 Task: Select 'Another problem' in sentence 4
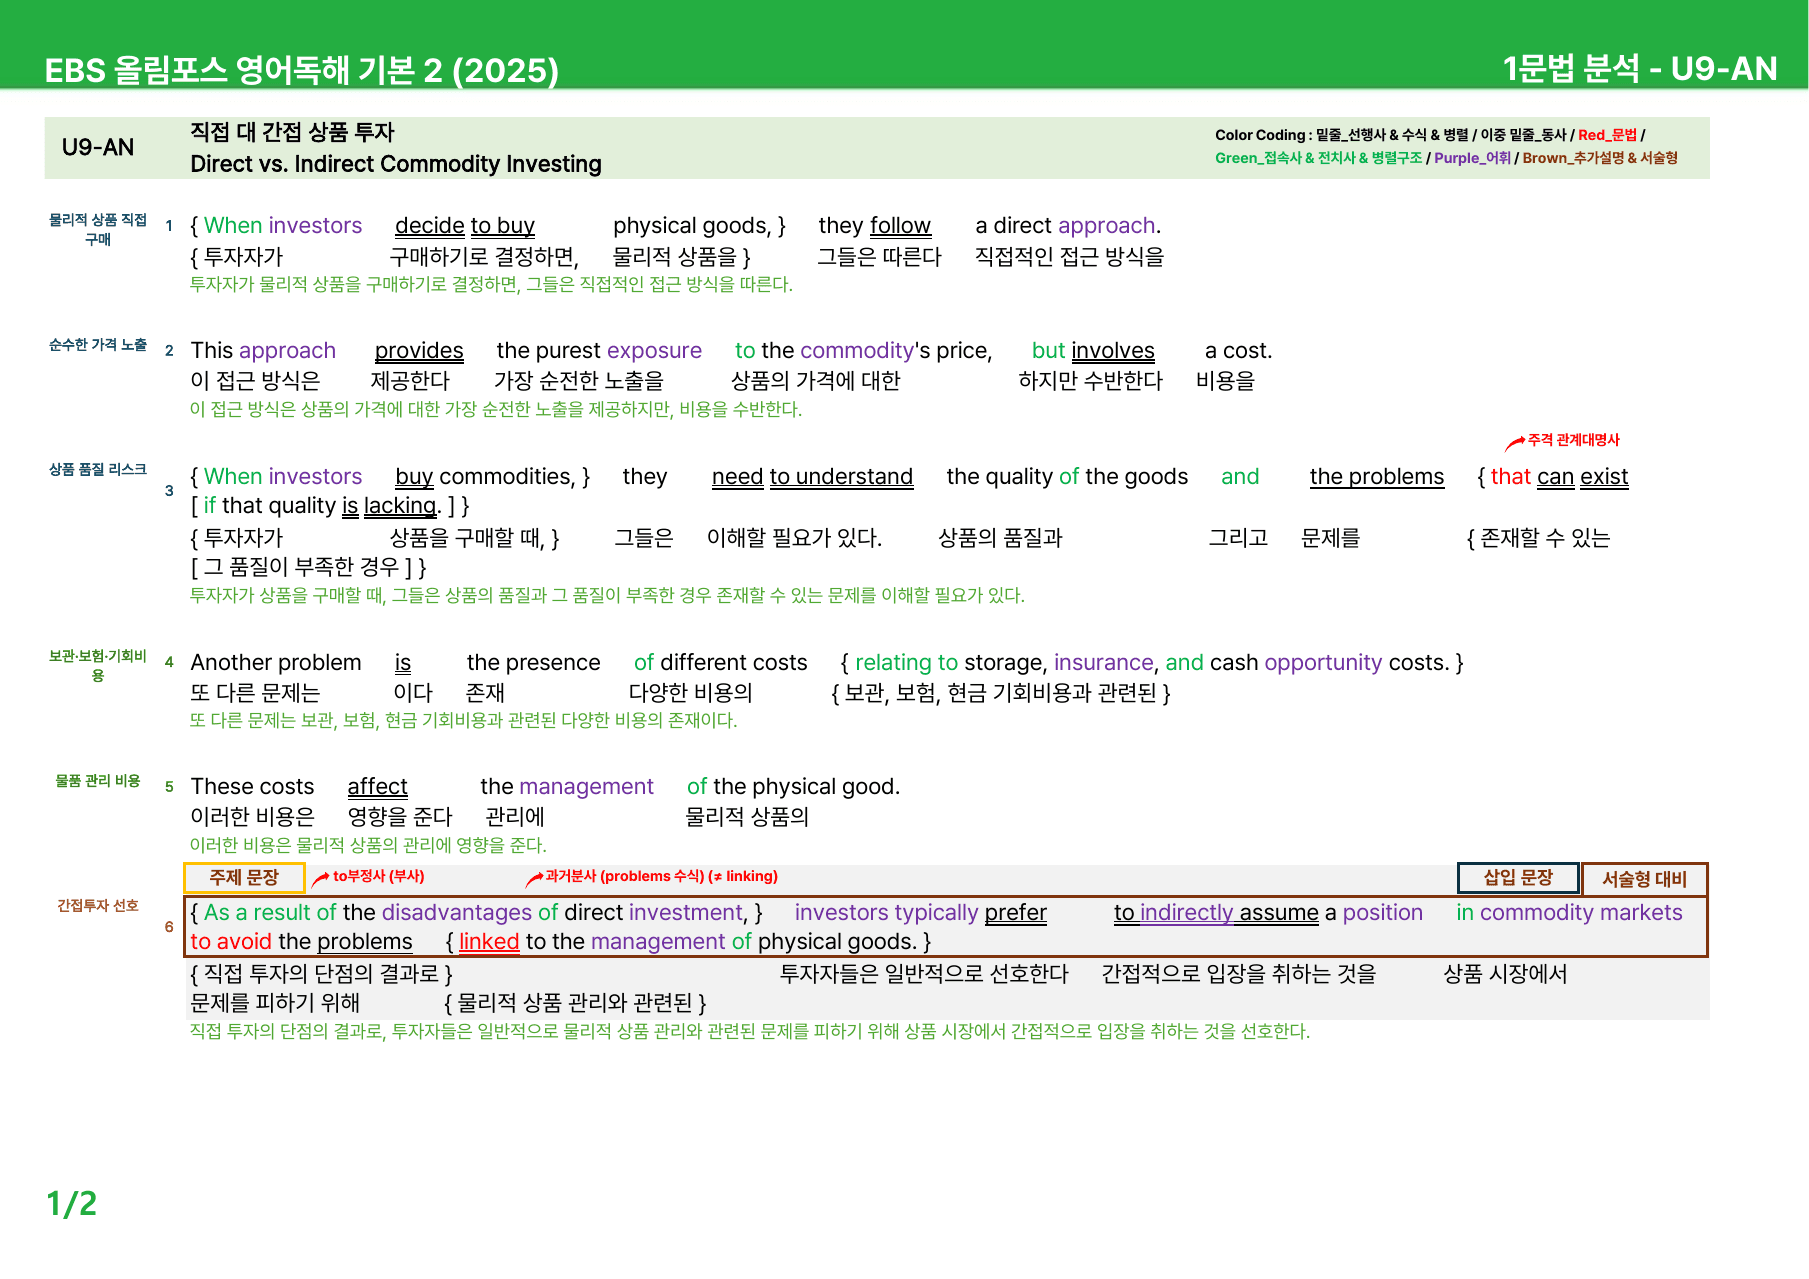pos(276,663)
